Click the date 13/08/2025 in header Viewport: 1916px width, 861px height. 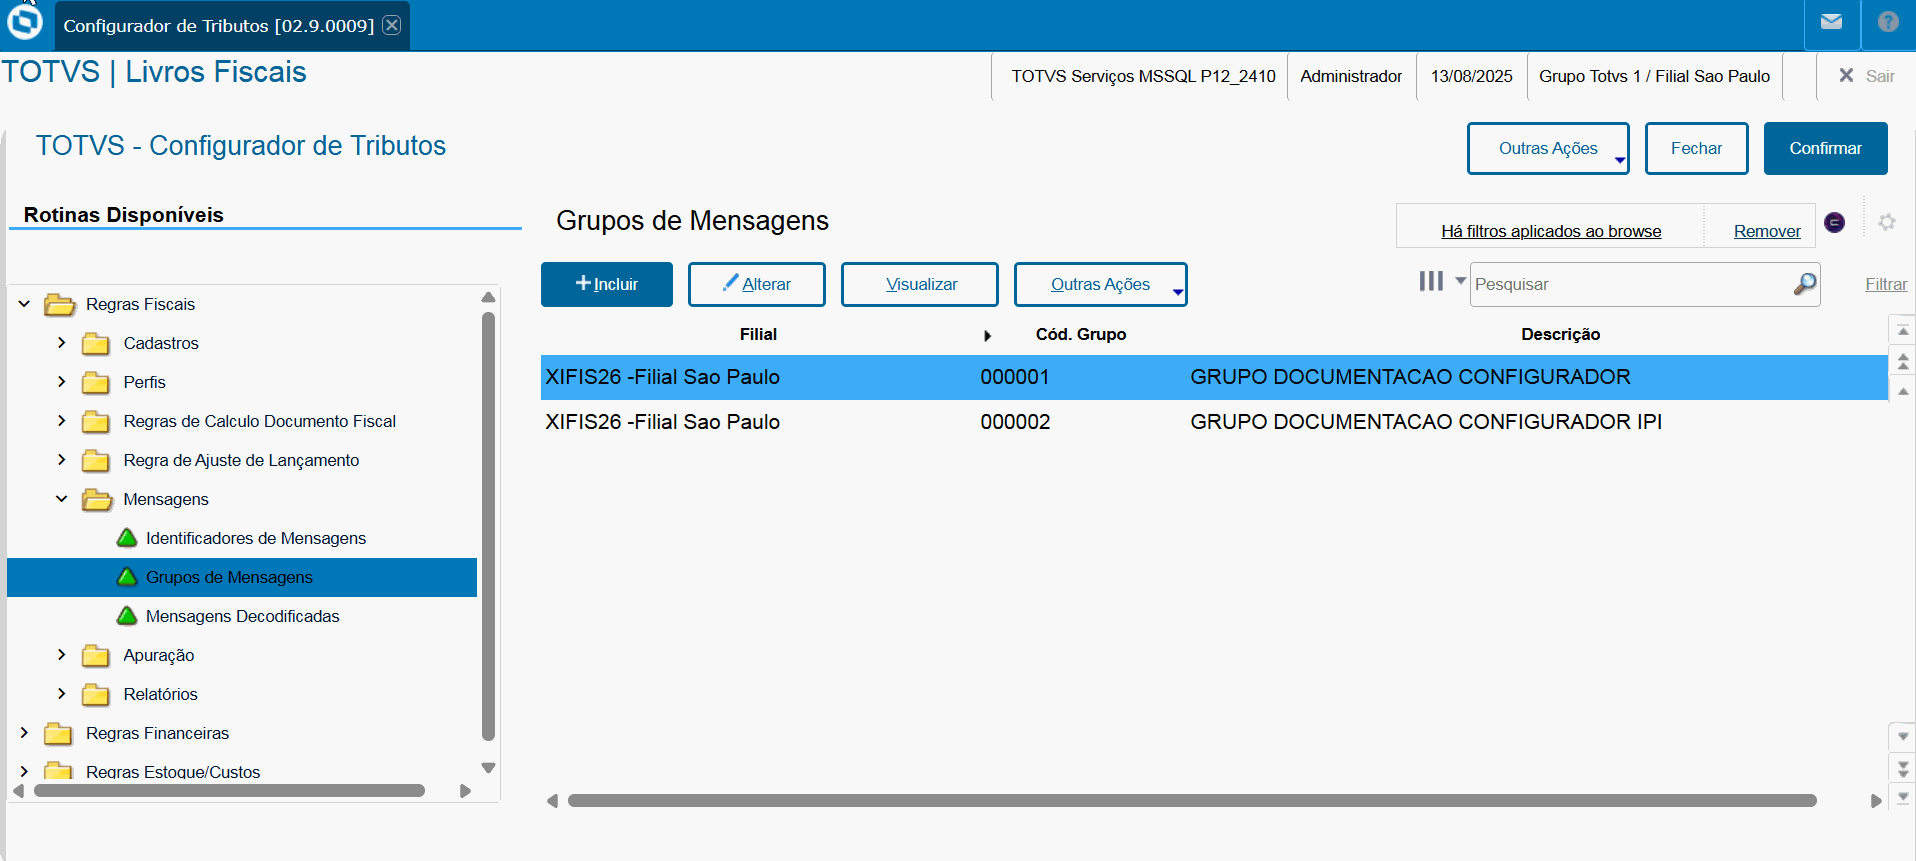(1472, 76)
